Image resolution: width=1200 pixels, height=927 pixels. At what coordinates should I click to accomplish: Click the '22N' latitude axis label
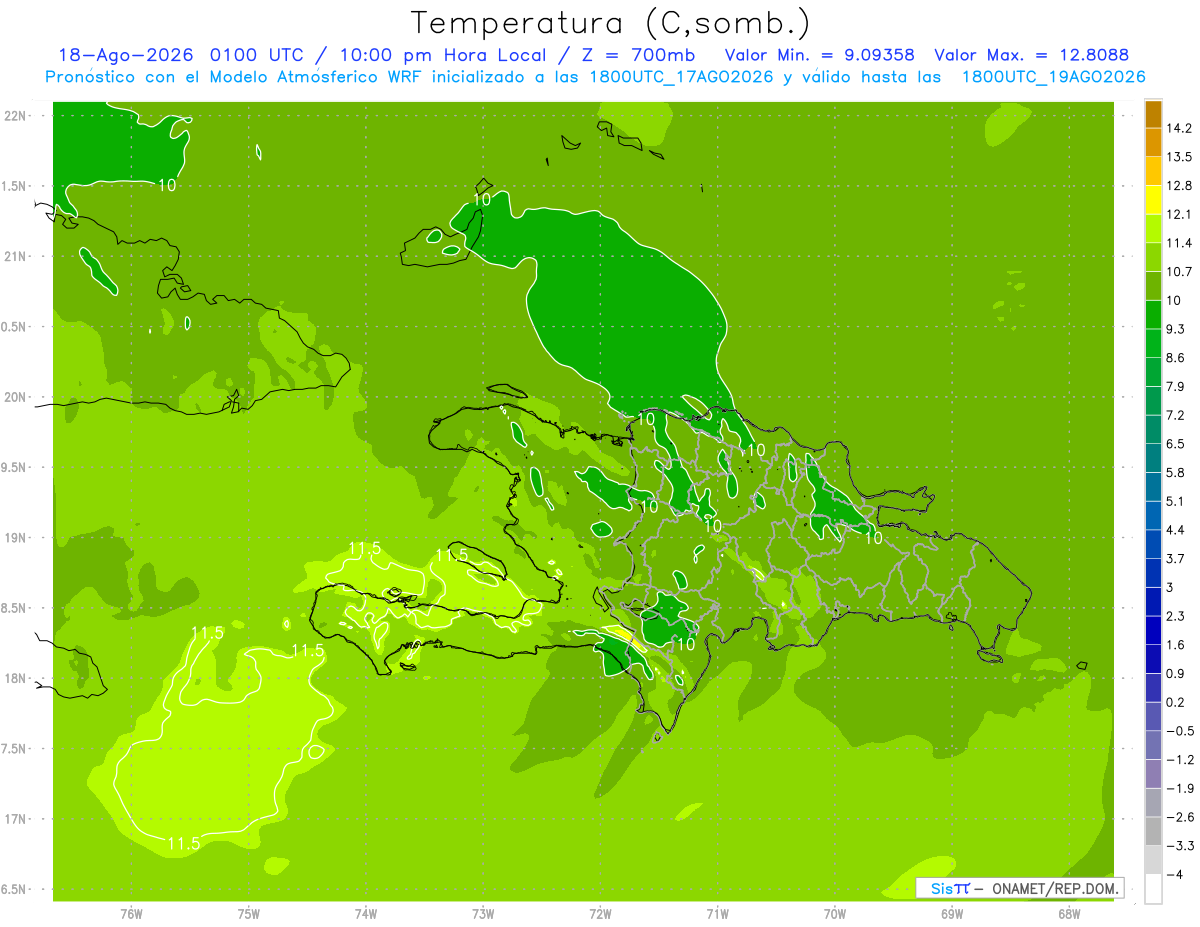(16, 115)
